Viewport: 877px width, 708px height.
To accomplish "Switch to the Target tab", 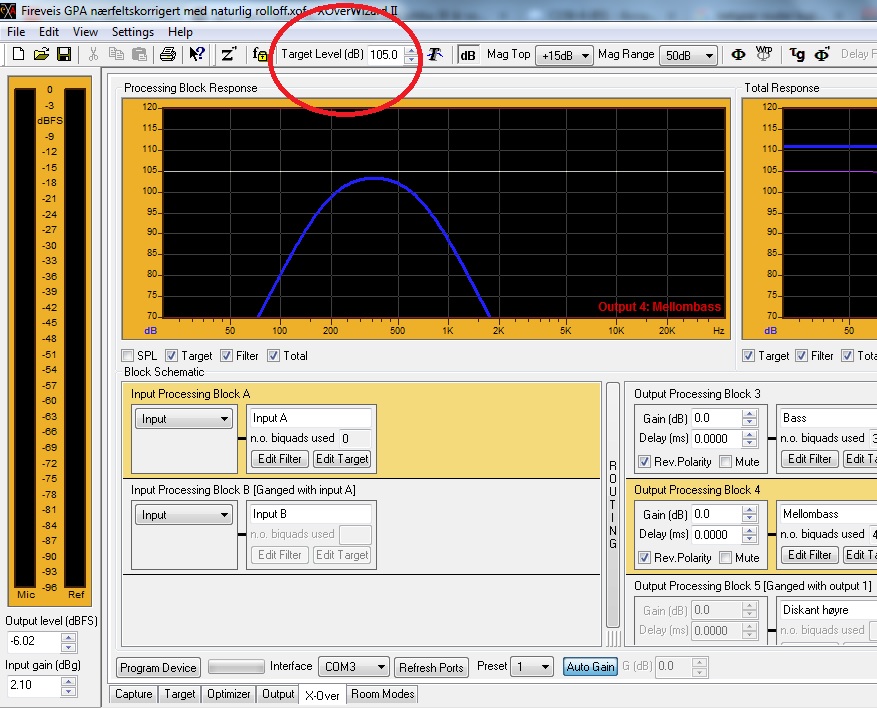I will [x=180, y=694].
